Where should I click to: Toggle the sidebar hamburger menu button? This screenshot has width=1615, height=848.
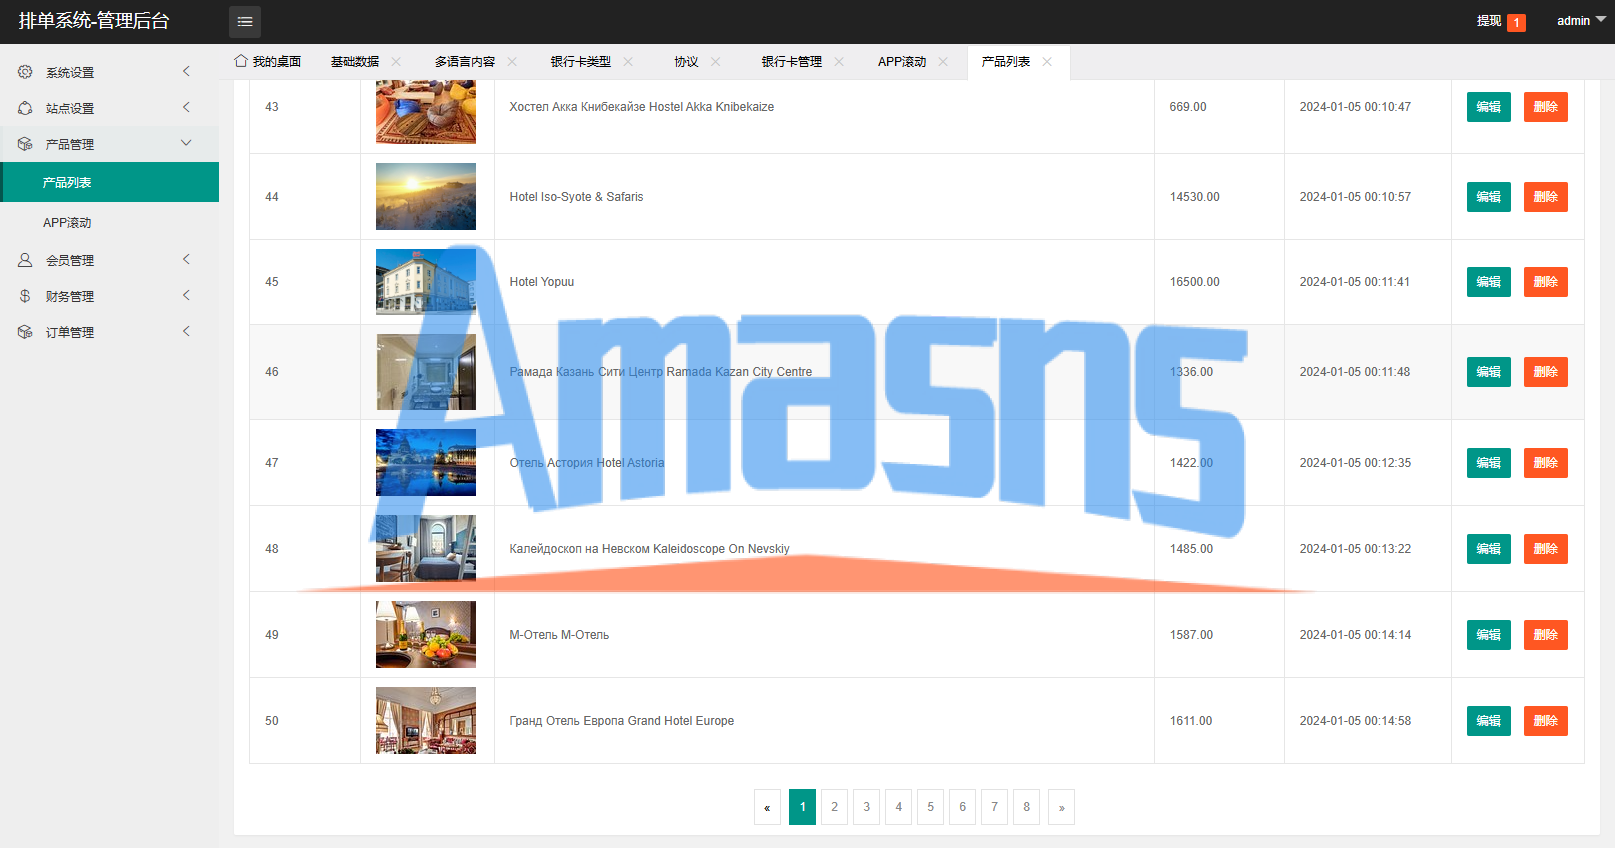(x=244, y=21)
